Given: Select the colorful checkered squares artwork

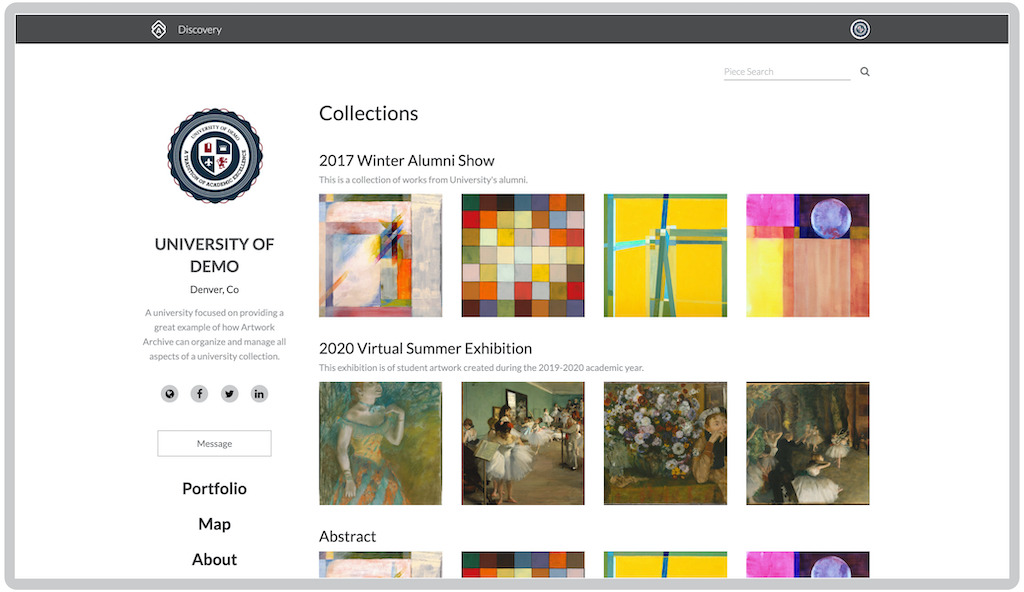Looking at the screenshot, I should coord(523,255).
